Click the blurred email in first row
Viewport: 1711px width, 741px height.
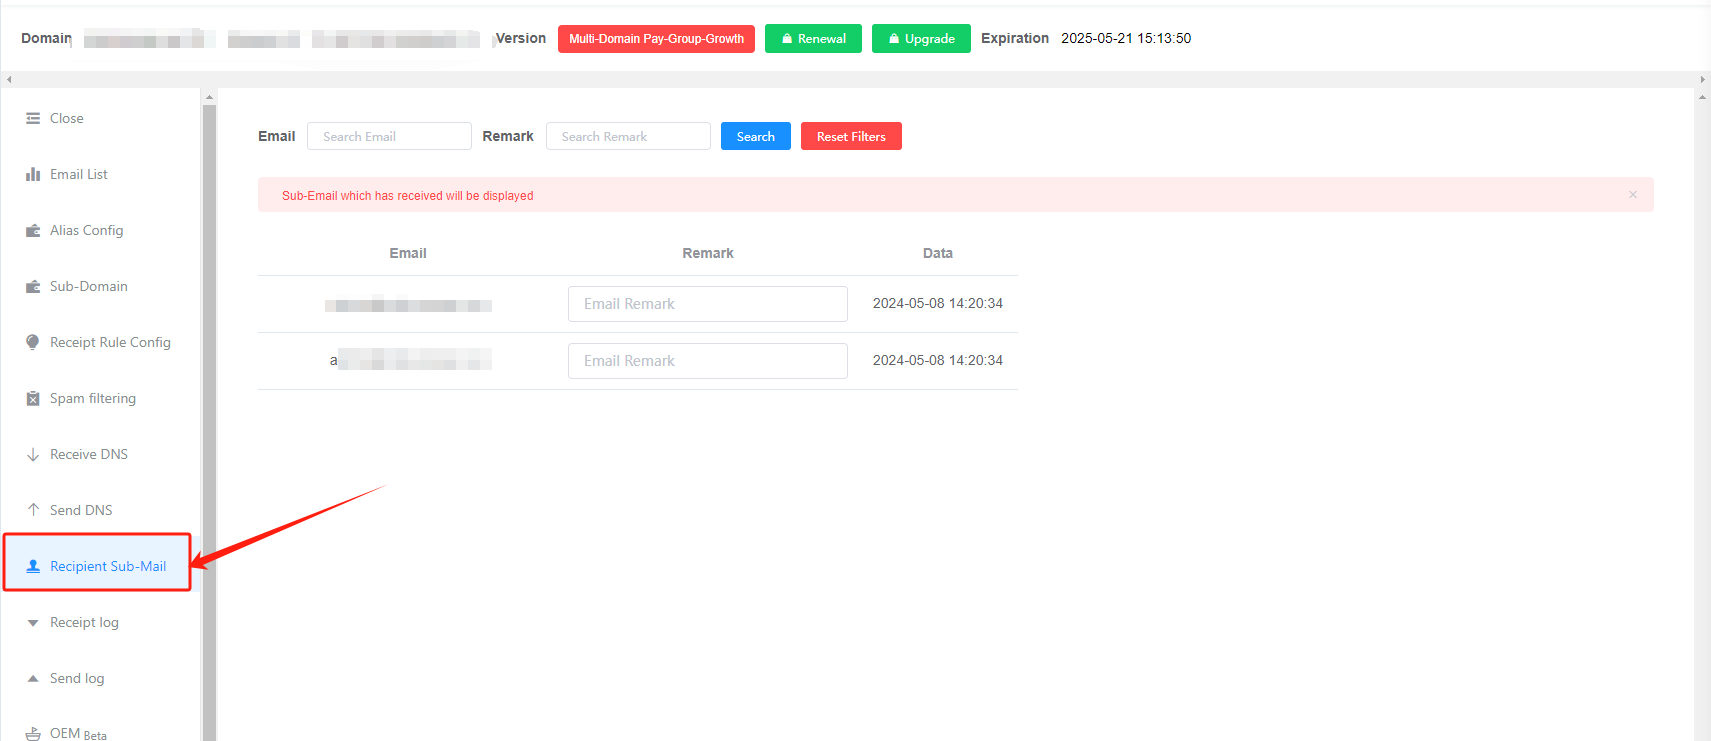coord(408,305)
